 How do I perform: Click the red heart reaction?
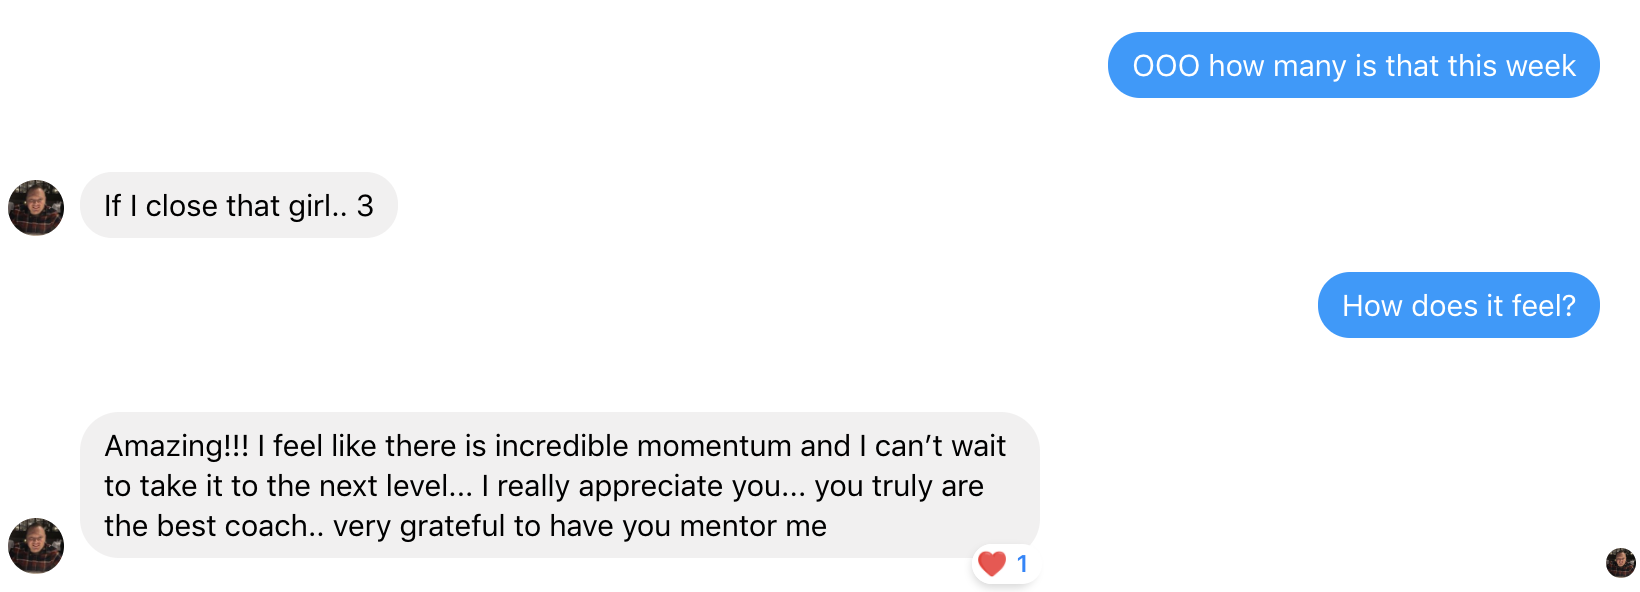pos(992,564)
